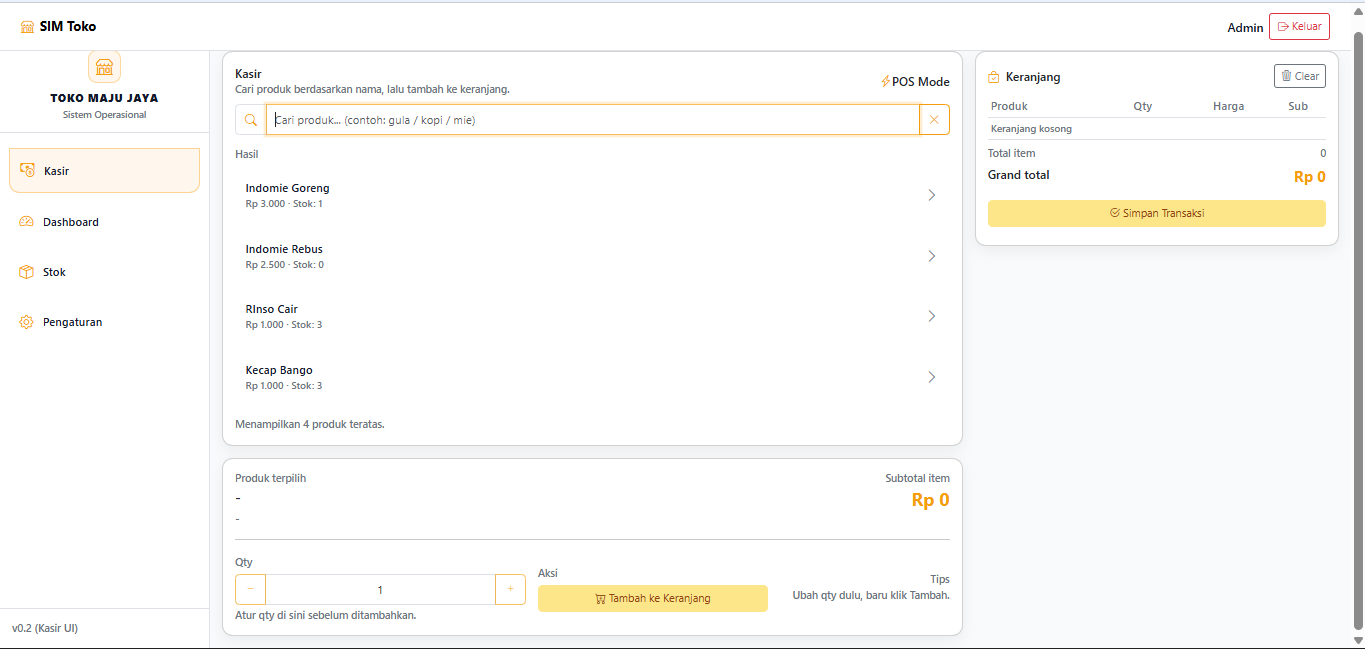The height and width of the screenshot is (649, 1365).
Task: Expand Kecap Bango chevron arrow
Action: (931, 377)
